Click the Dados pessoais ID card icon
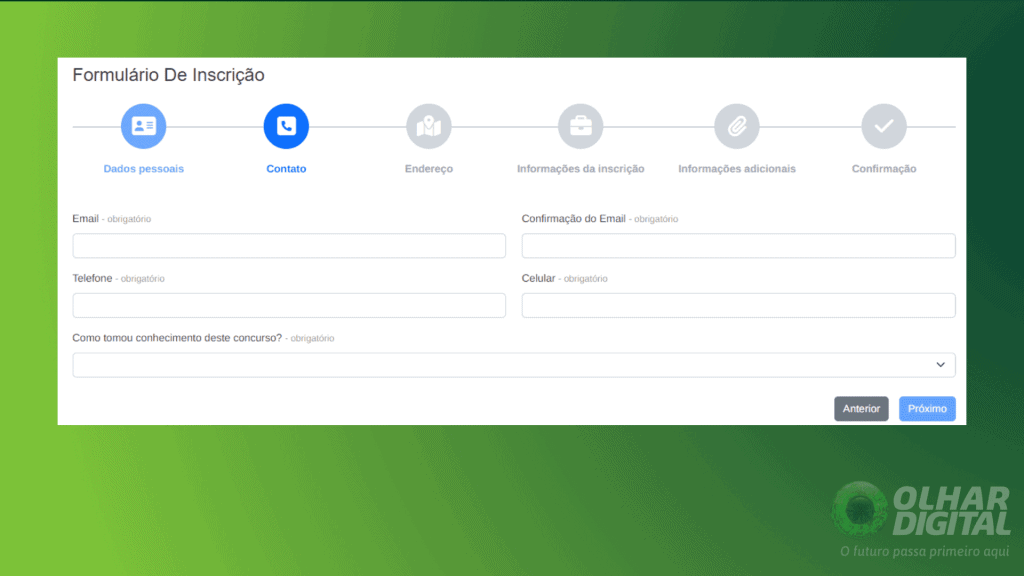 (x=144, y=126)
